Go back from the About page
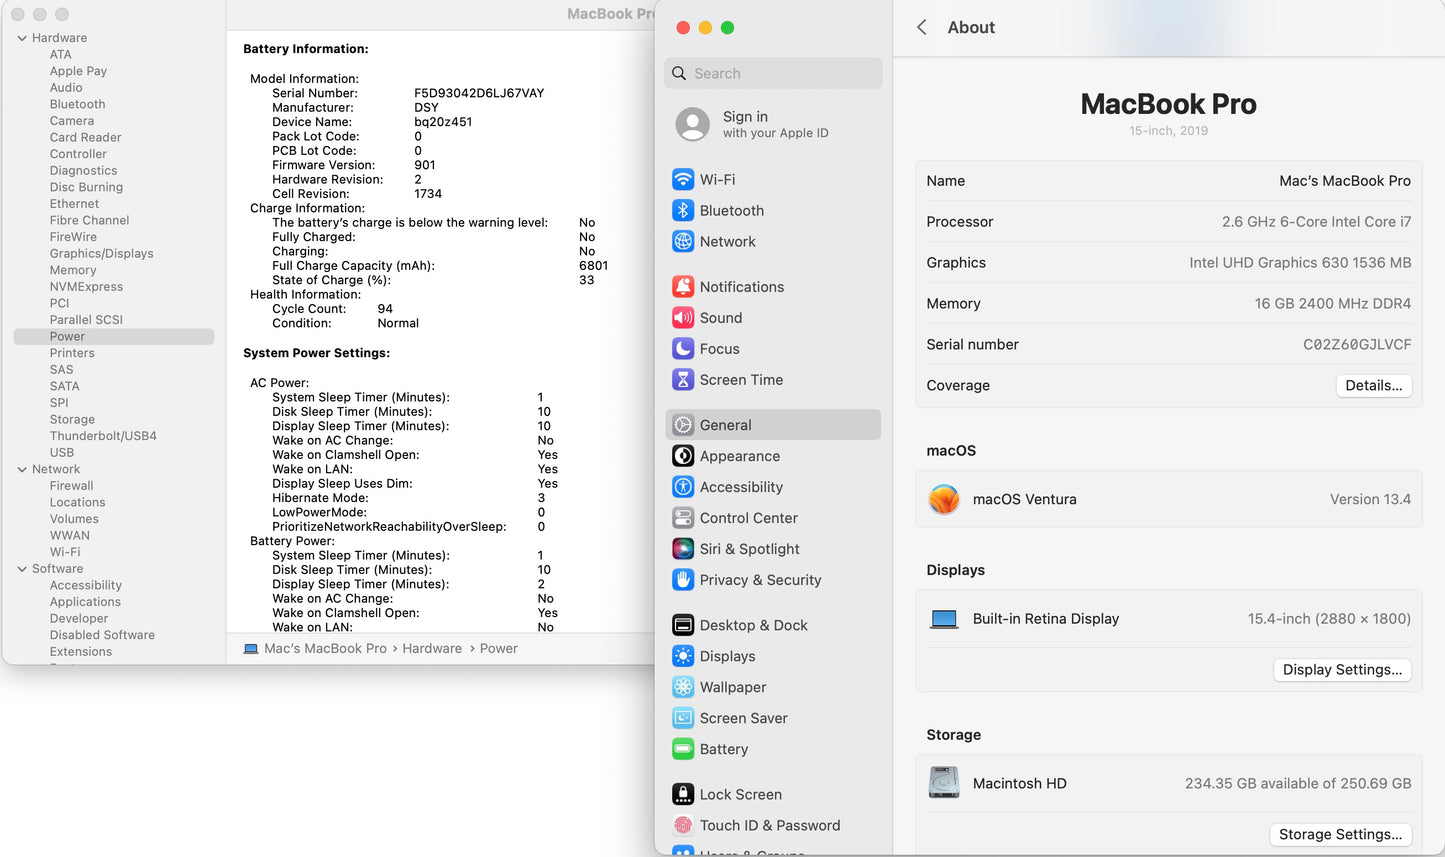Image resolution: width=1445 pixels, height=857 pixels. (921, 27)
